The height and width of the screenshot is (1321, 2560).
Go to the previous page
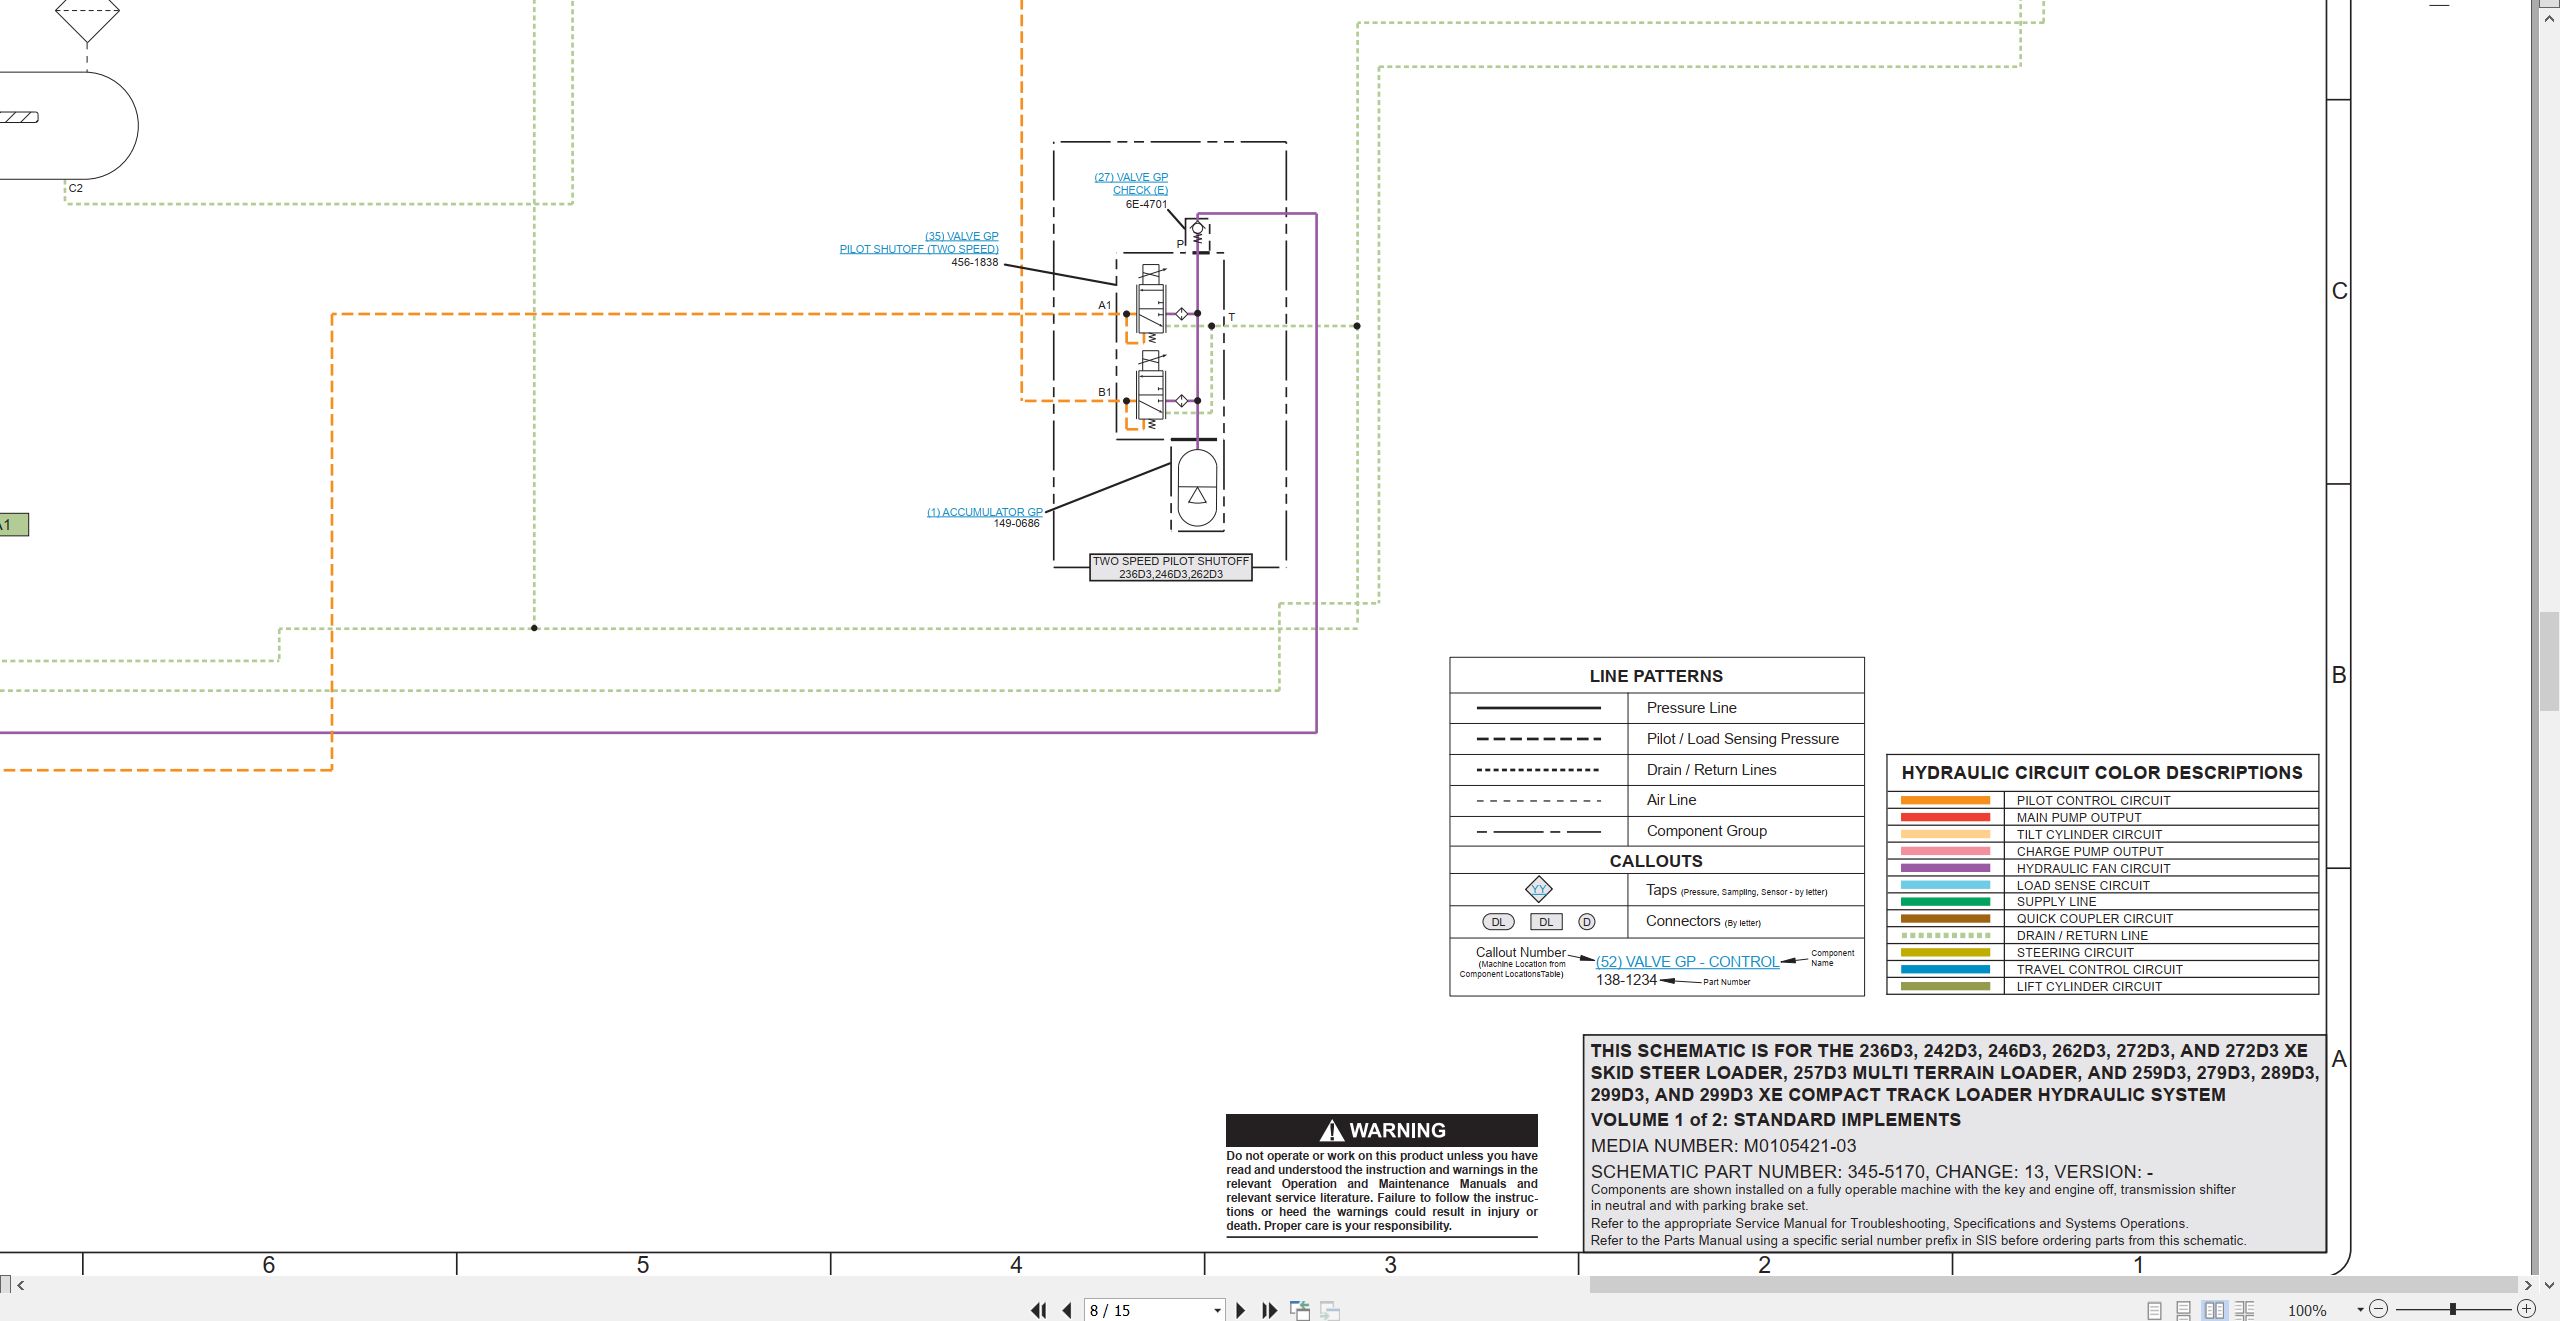coord(1067,1310)
